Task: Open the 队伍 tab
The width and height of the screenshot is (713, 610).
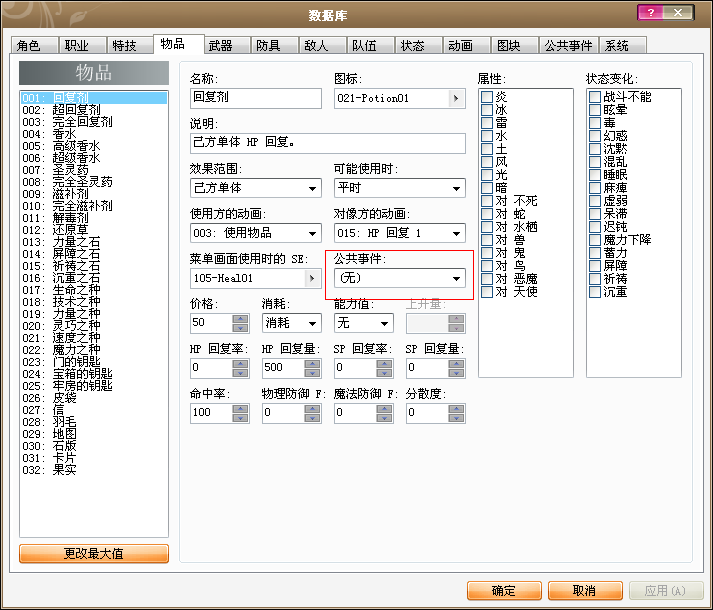Action: pos(370,45)
